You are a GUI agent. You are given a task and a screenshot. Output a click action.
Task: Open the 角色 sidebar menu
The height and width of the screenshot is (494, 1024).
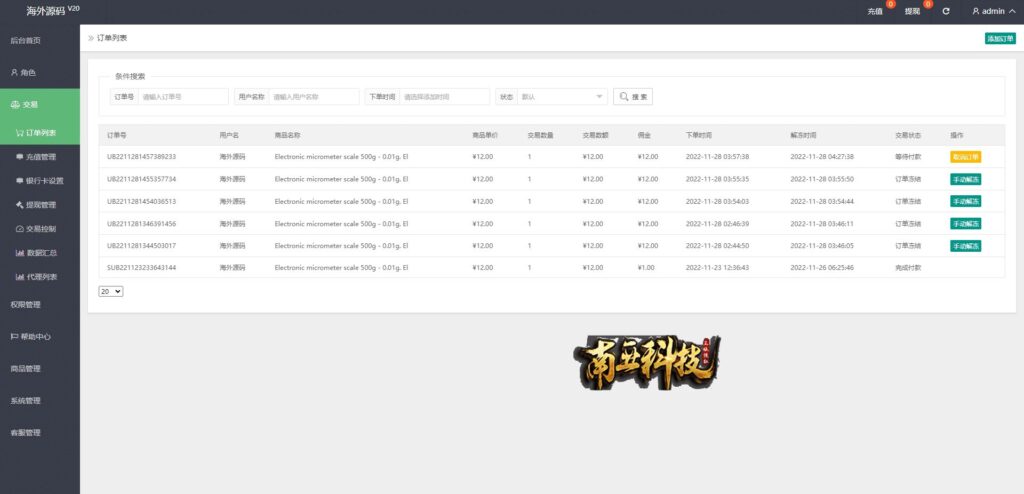(x=40, y=73)
